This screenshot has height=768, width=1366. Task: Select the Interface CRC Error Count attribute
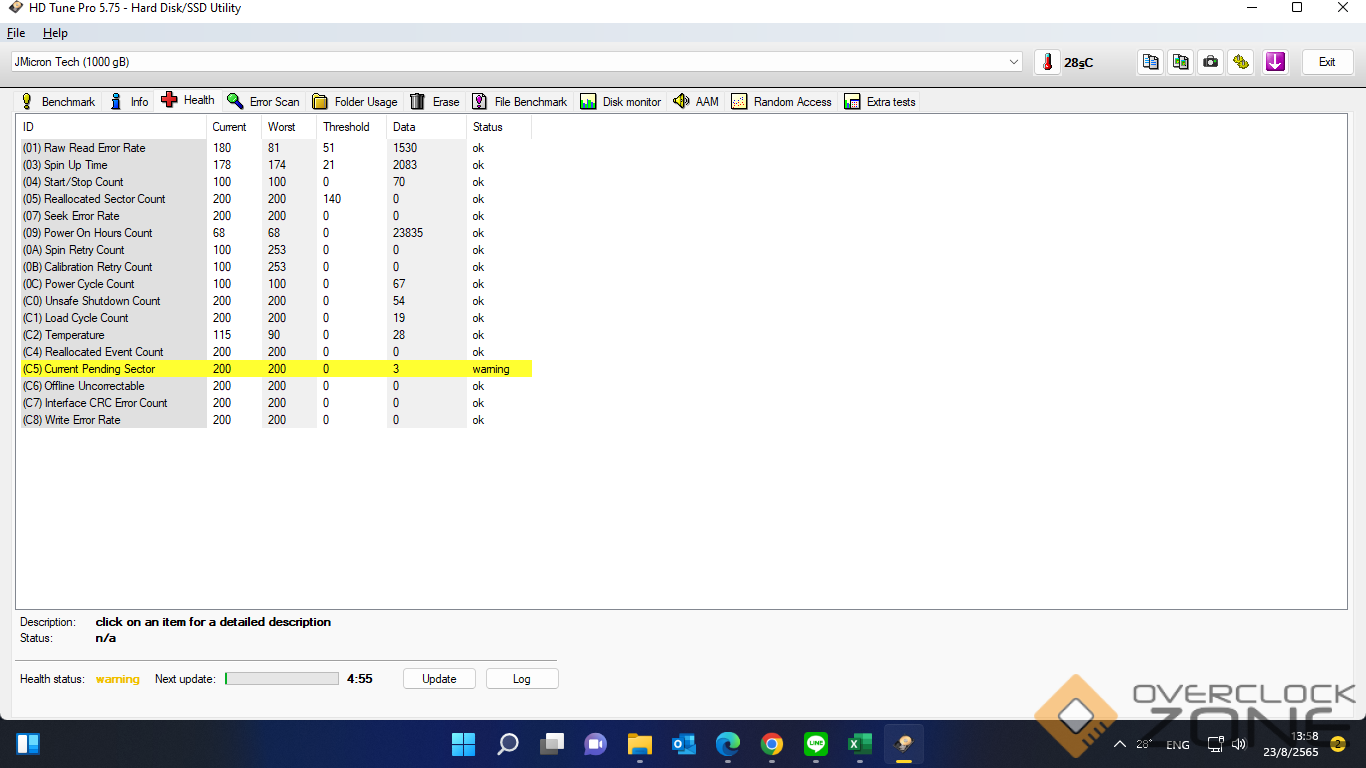pyautogui.click(x=274, y=403)
